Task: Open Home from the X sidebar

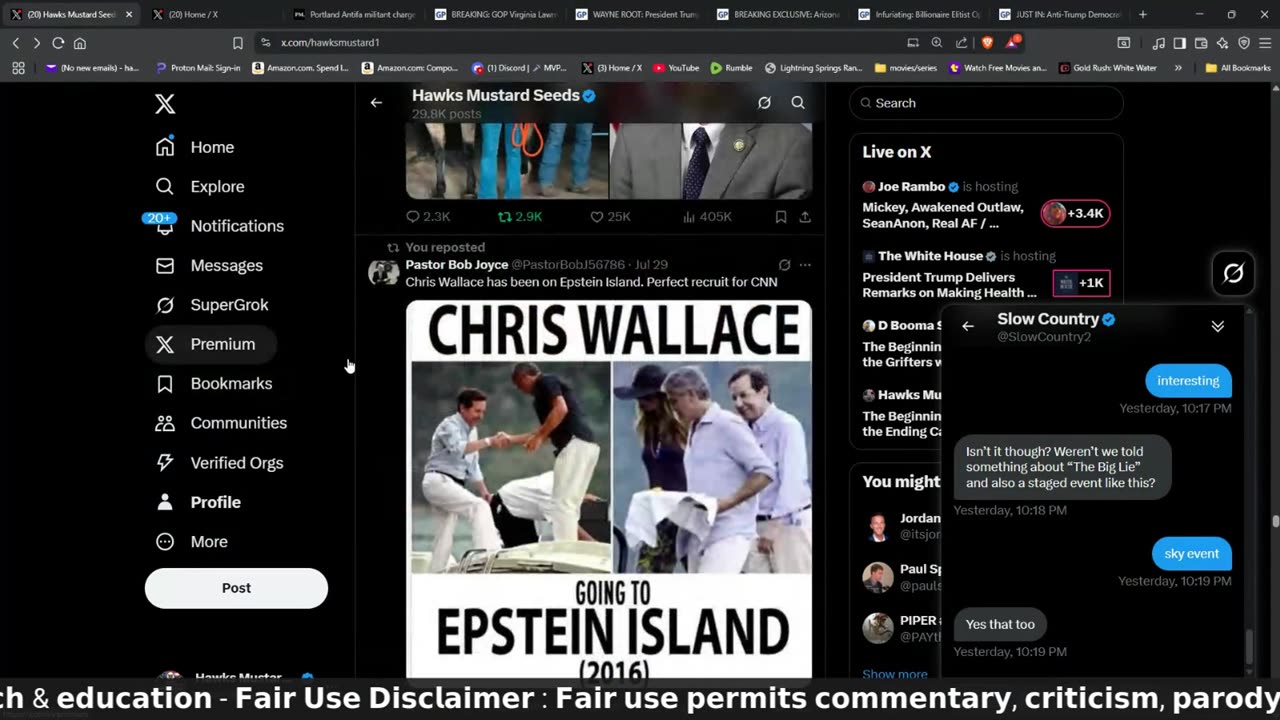Action: tap(195, 147)
